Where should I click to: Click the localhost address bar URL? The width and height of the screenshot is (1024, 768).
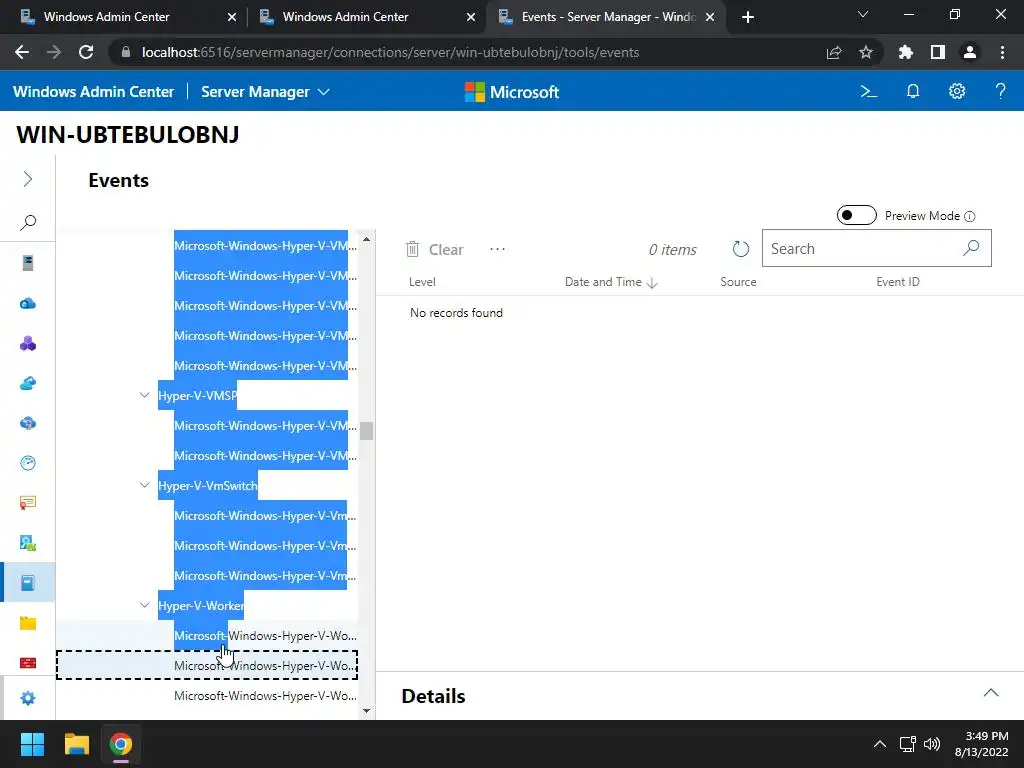391,52
